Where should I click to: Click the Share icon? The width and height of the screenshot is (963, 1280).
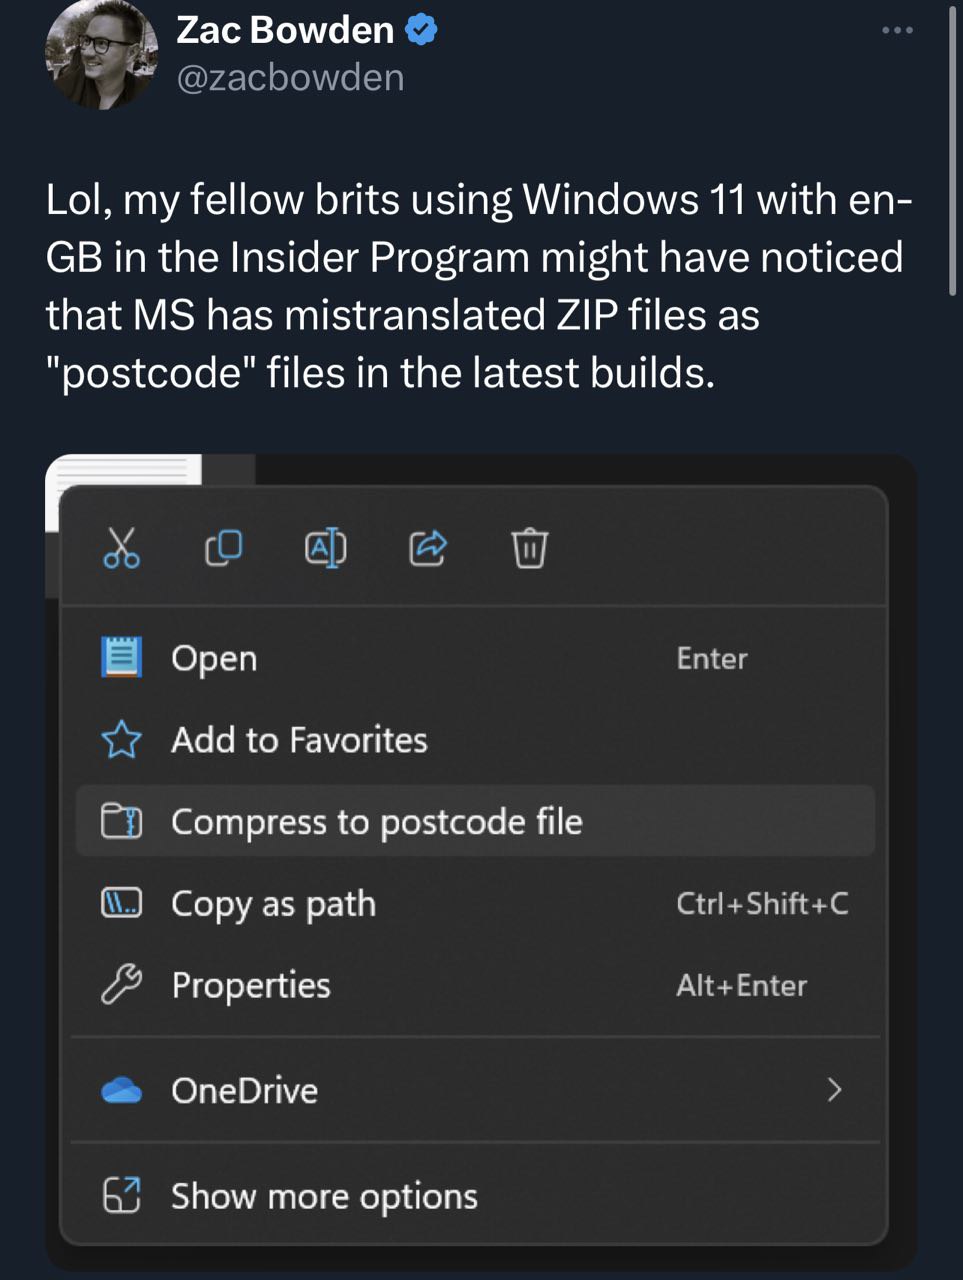click(x=428, y=547)
